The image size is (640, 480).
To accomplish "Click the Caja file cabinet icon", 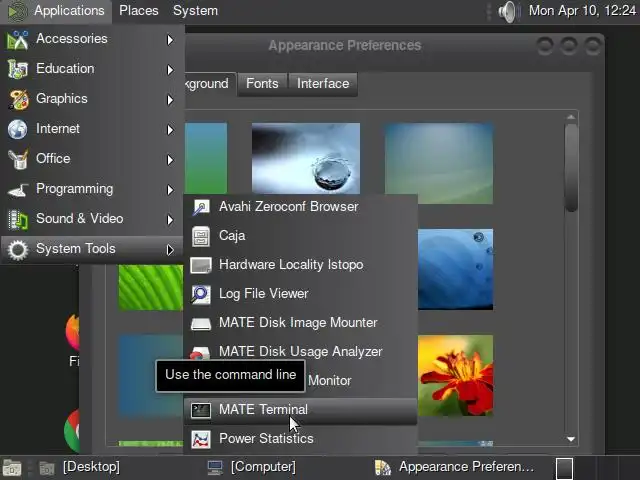I will pyautogui.click(x=201, y=236).
